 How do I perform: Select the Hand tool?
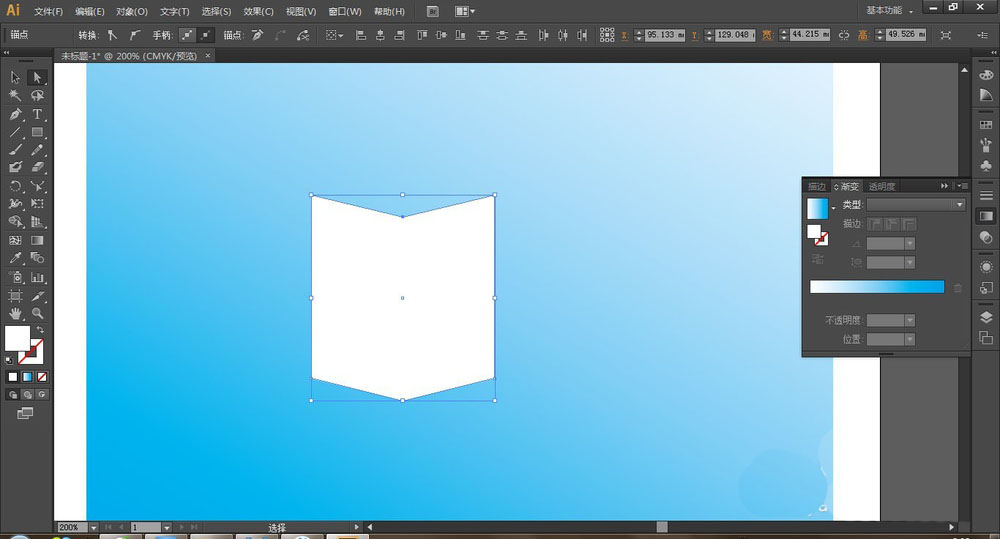click(16, 313)
